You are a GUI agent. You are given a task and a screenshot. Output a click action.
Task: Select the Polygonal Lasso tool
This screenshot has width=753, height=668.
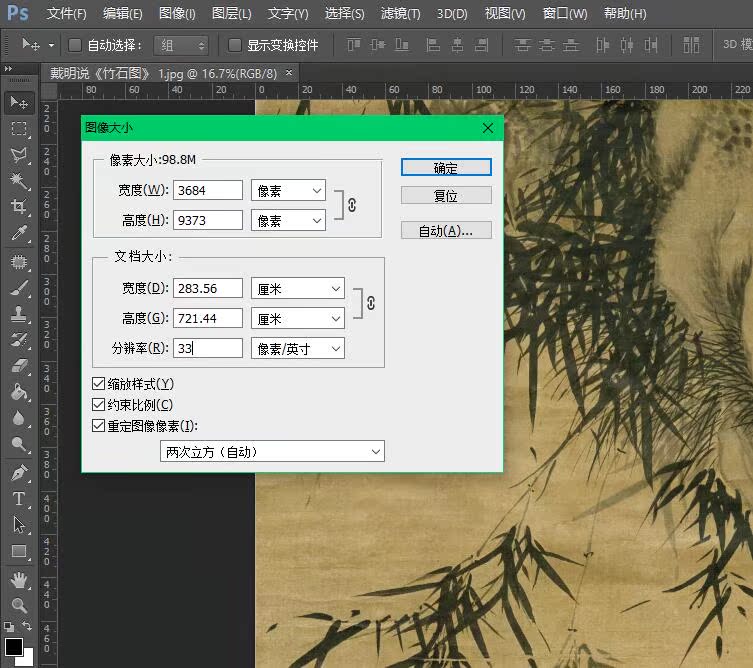19,155
